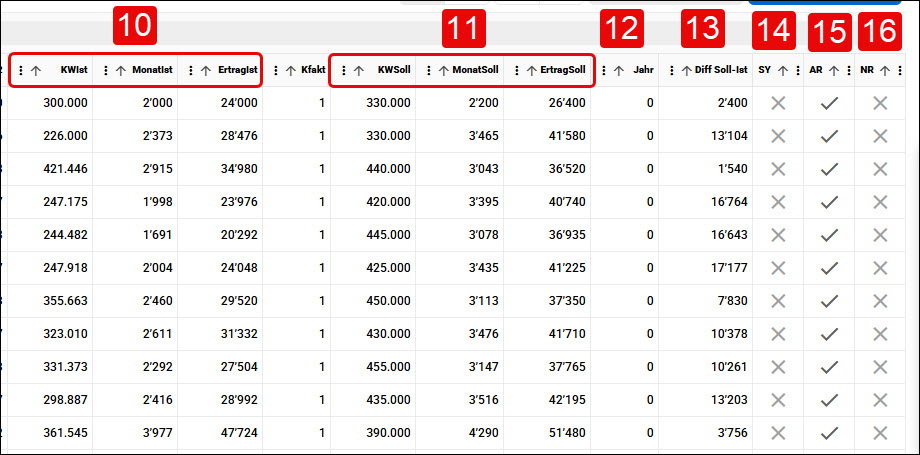The height and width of the screenshot is (455, 920).
Task: Open the AR column three-dot menu
Action: point(848,70)
